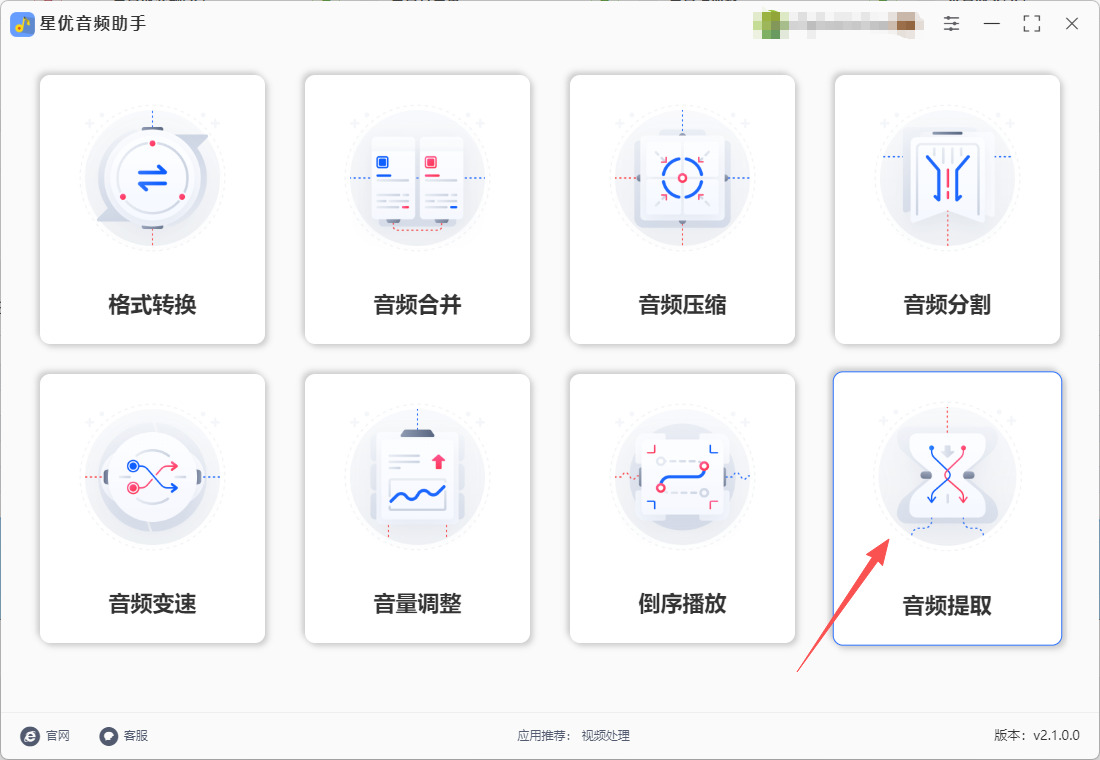Open the settings sliders icon in title bar
Viewport: 1100px width, 760px height.
[x=951, y=24]
